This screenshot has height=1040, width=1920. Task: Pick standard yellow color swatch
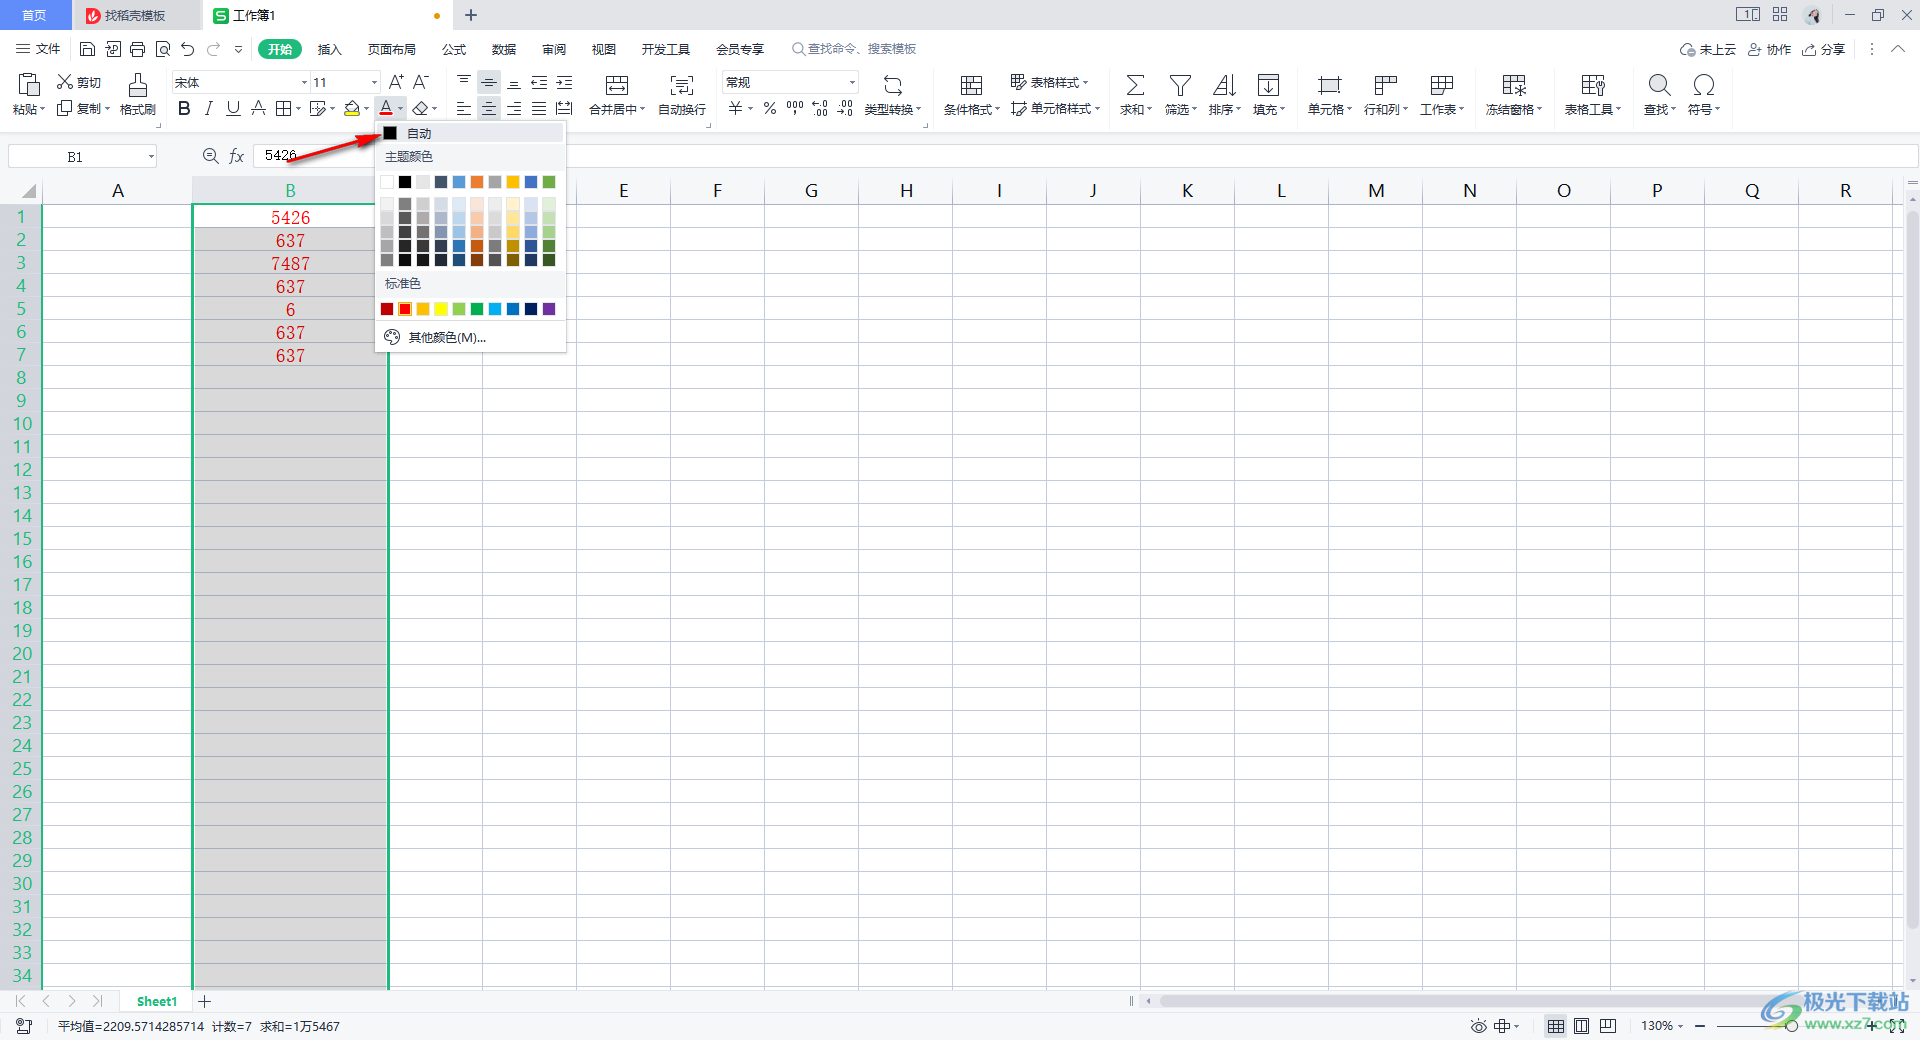(x=441, y=309)
